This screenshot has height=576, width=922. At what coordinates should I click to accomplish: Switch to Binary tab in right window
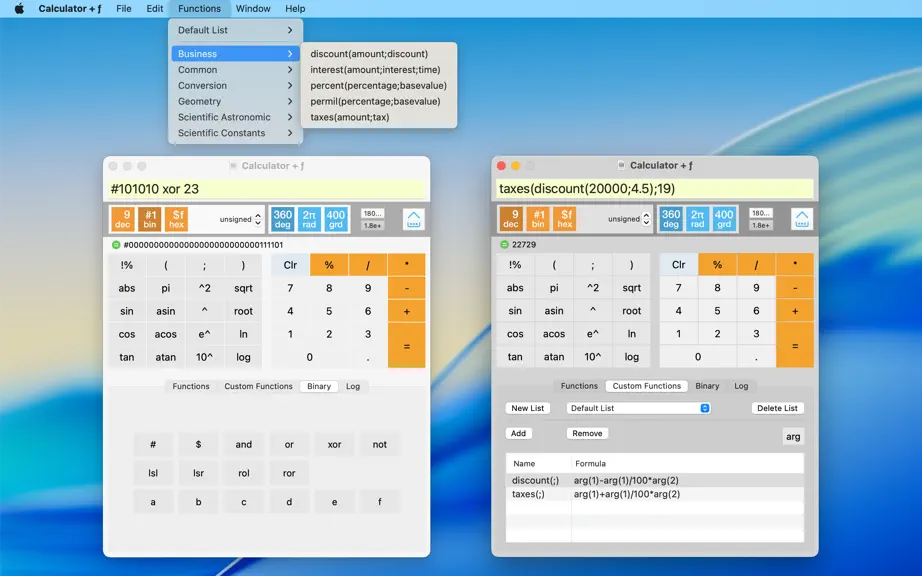click(707, 386)
